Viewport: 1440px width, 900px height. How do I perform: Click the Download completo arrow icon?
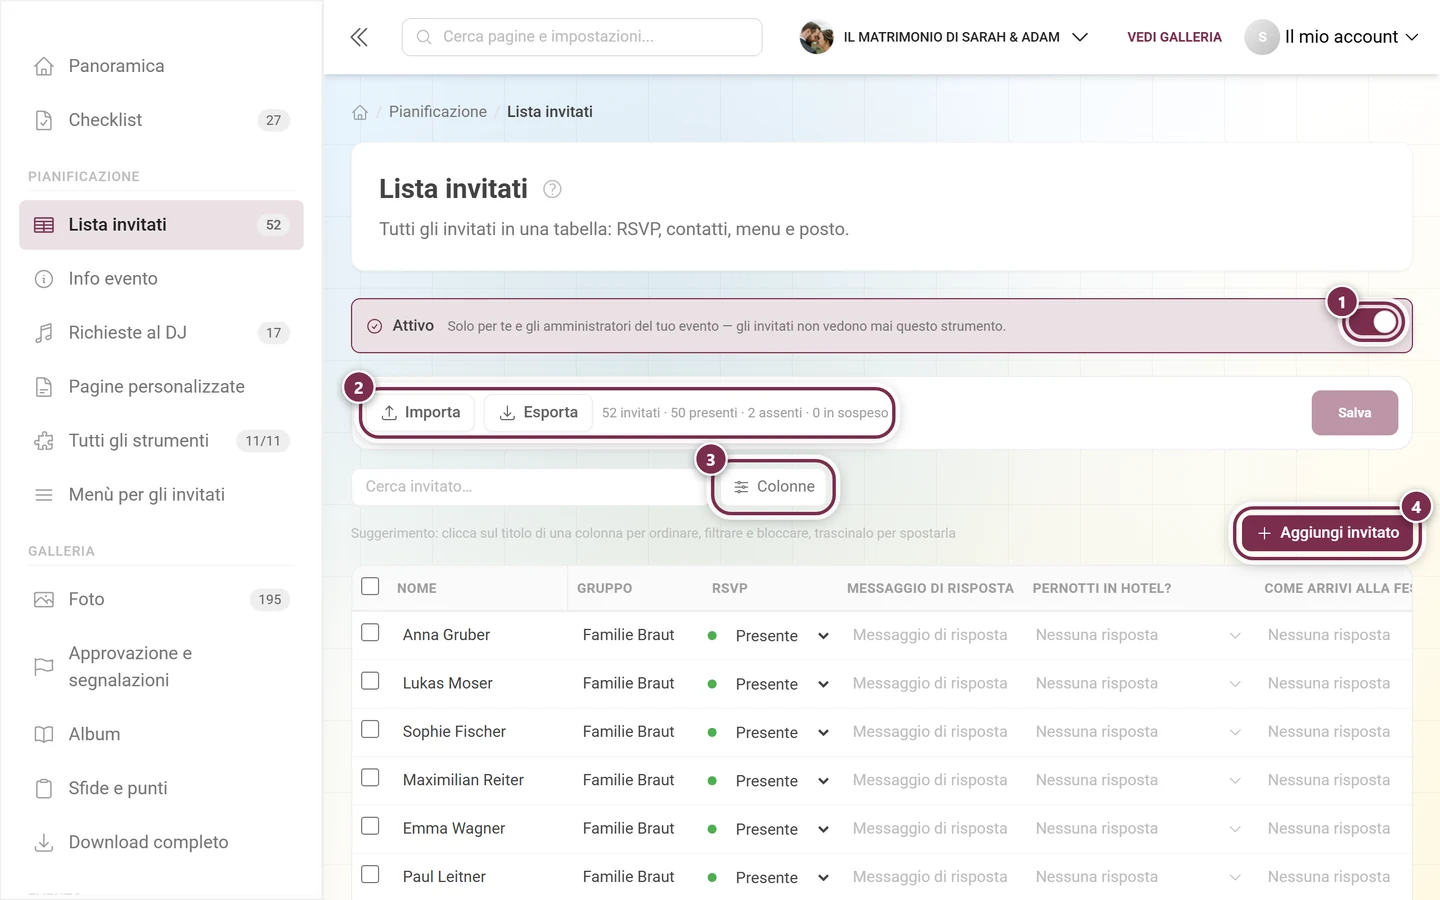click(x=44, y=843)
